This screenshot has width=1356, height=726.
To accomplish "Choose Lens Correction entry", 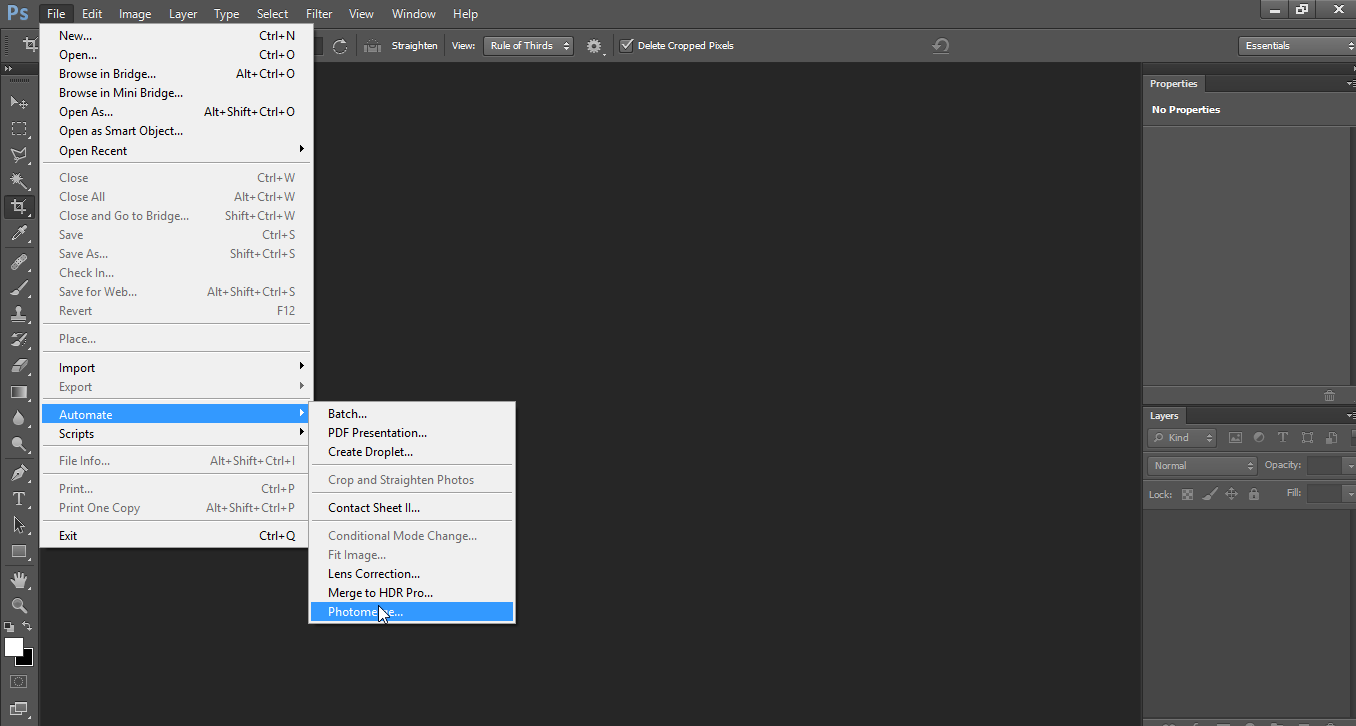I will click(412, 574).
